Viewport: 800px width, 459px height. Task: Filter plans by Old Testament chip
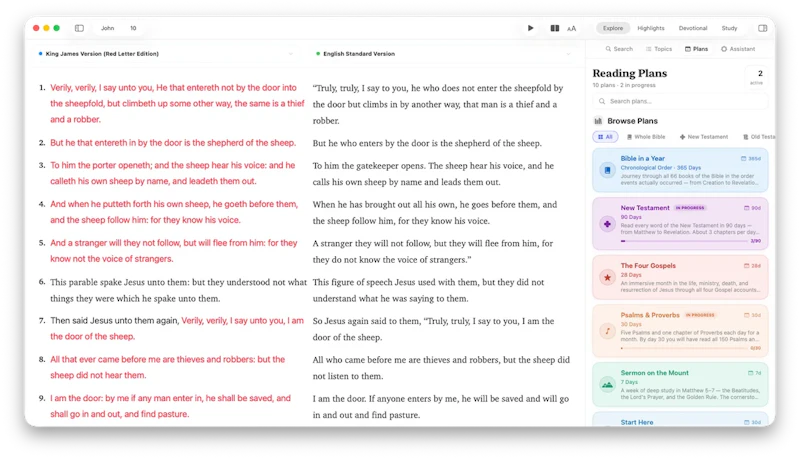[x=759, y=137]
